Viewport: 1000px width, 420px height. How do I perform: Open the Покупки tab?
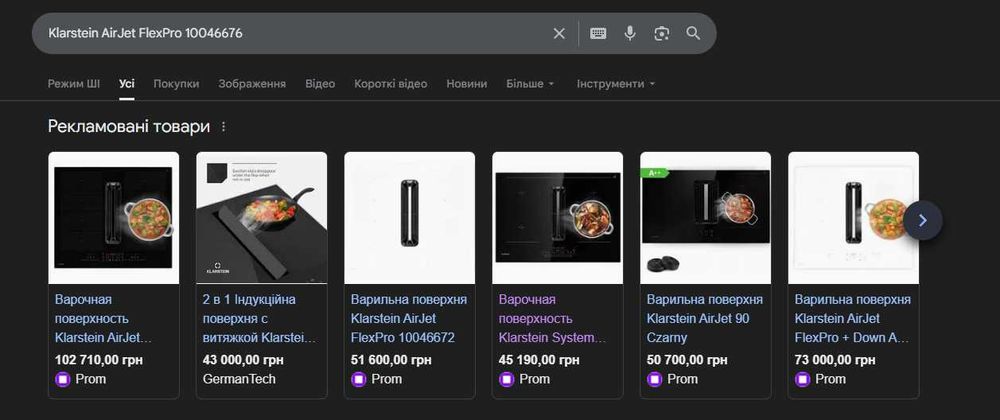(x=176, y=83)
